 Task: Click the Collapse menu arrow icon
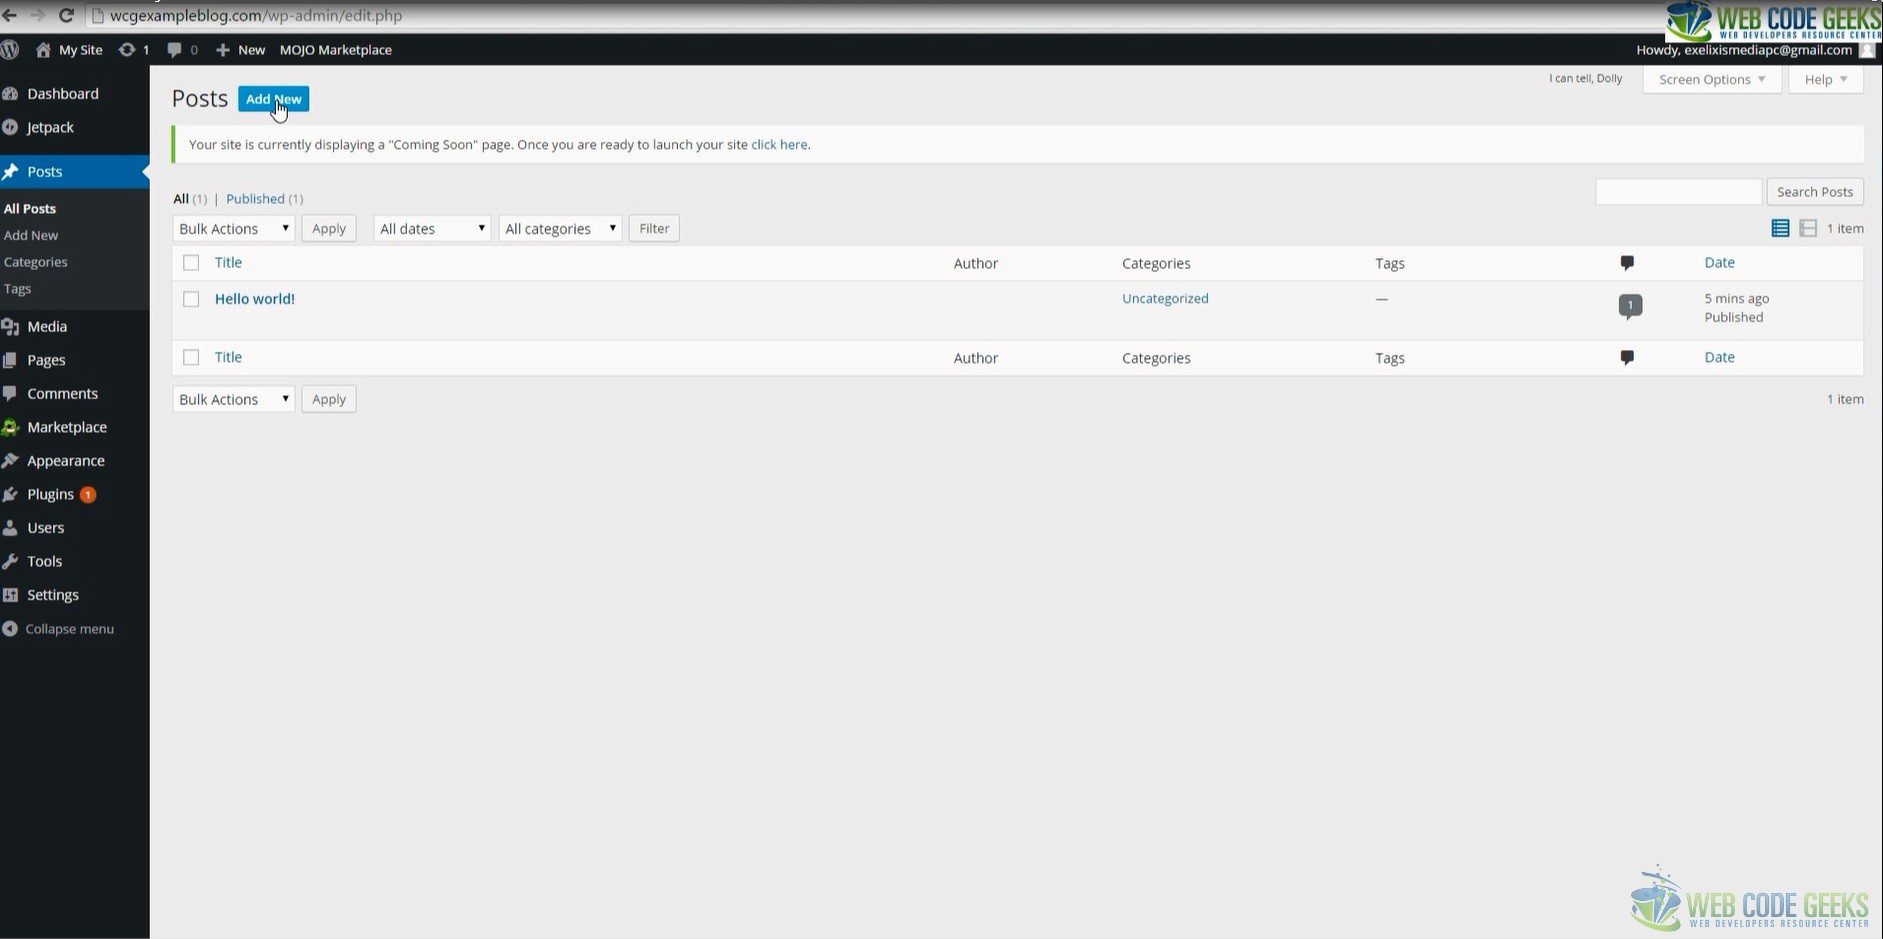(x=10, y=628)
